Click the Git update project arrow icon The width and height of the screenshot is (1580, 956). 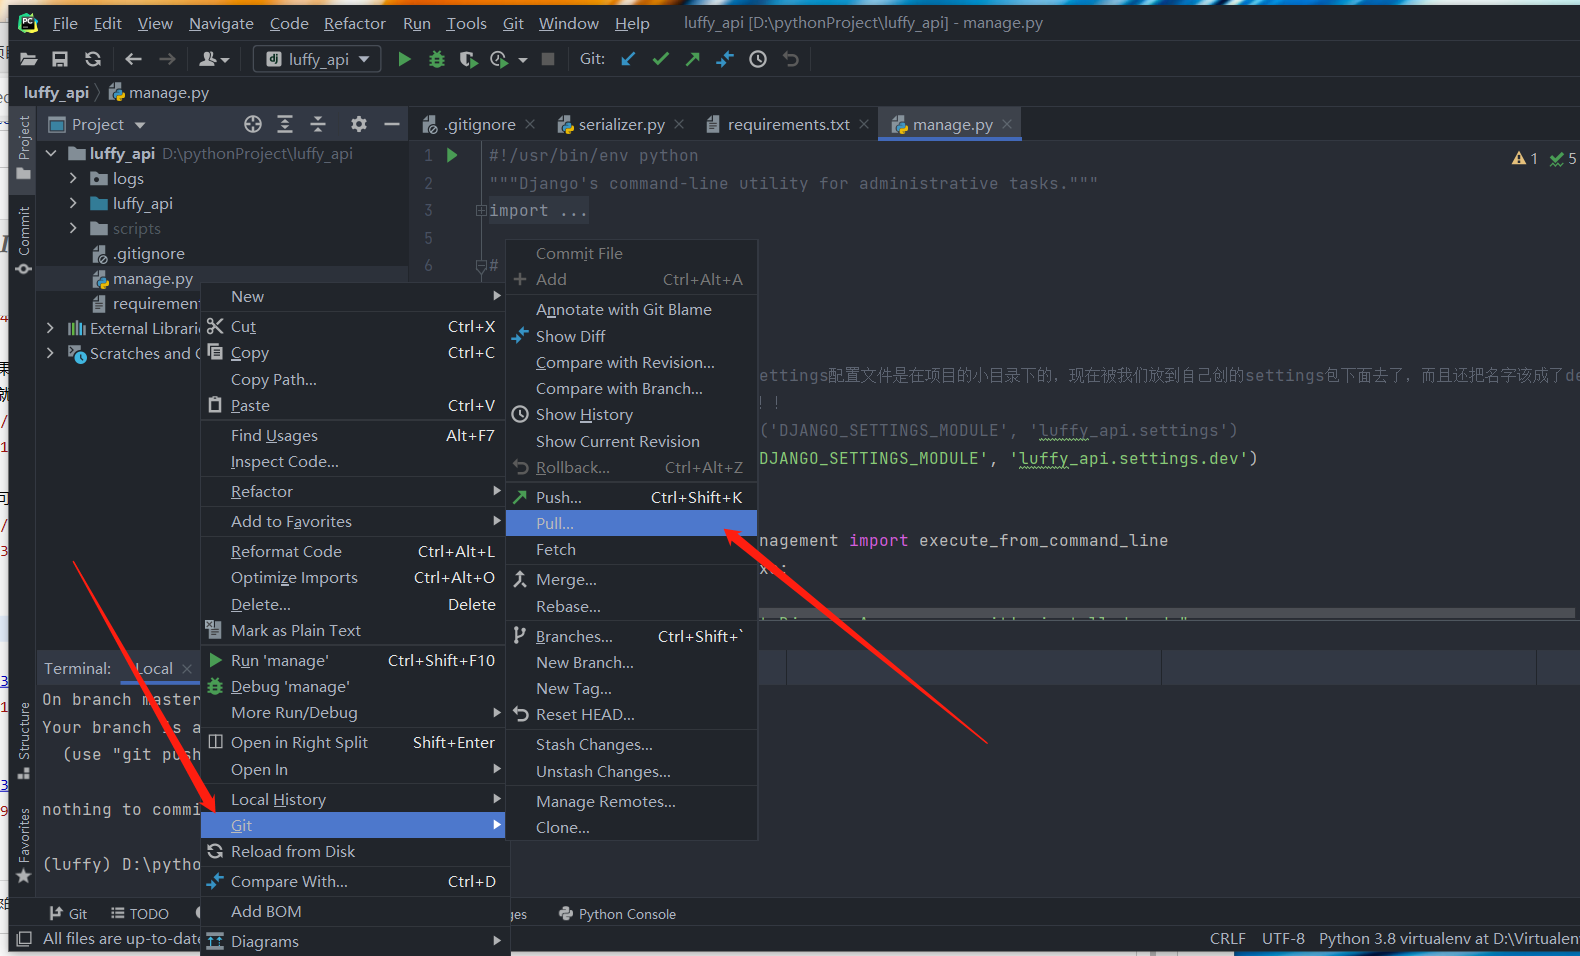click(628, 60)
